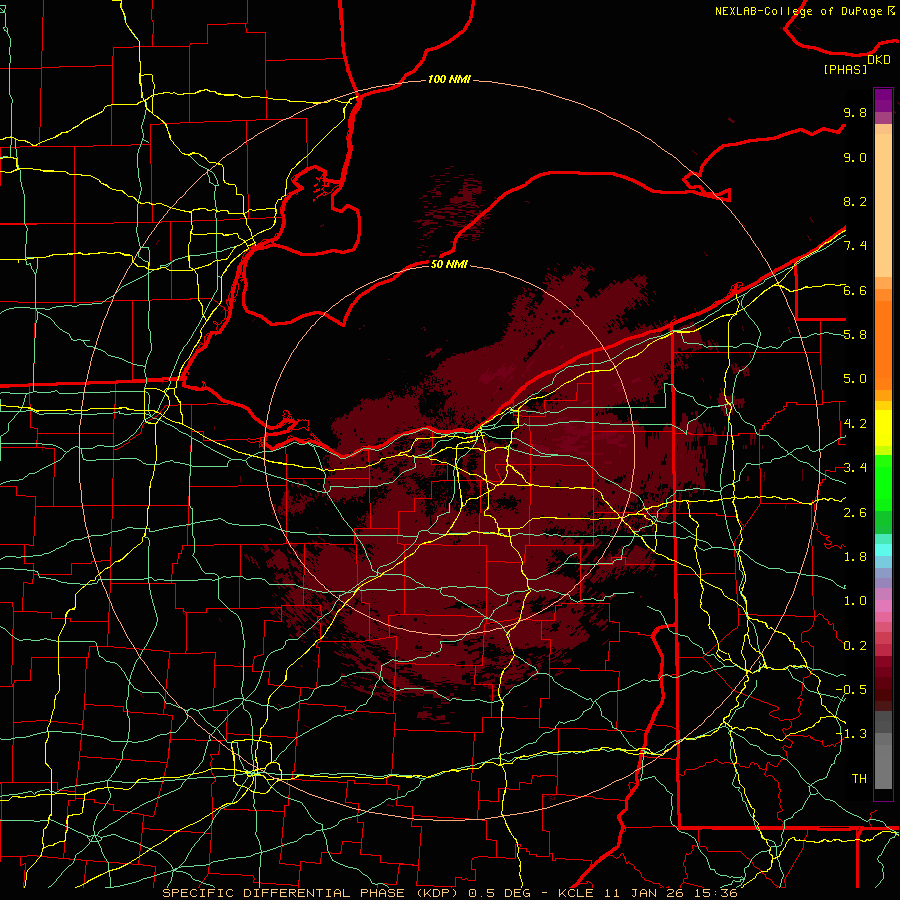
Task: Click the 100 NMI range ring label
Action: point(449,79)
